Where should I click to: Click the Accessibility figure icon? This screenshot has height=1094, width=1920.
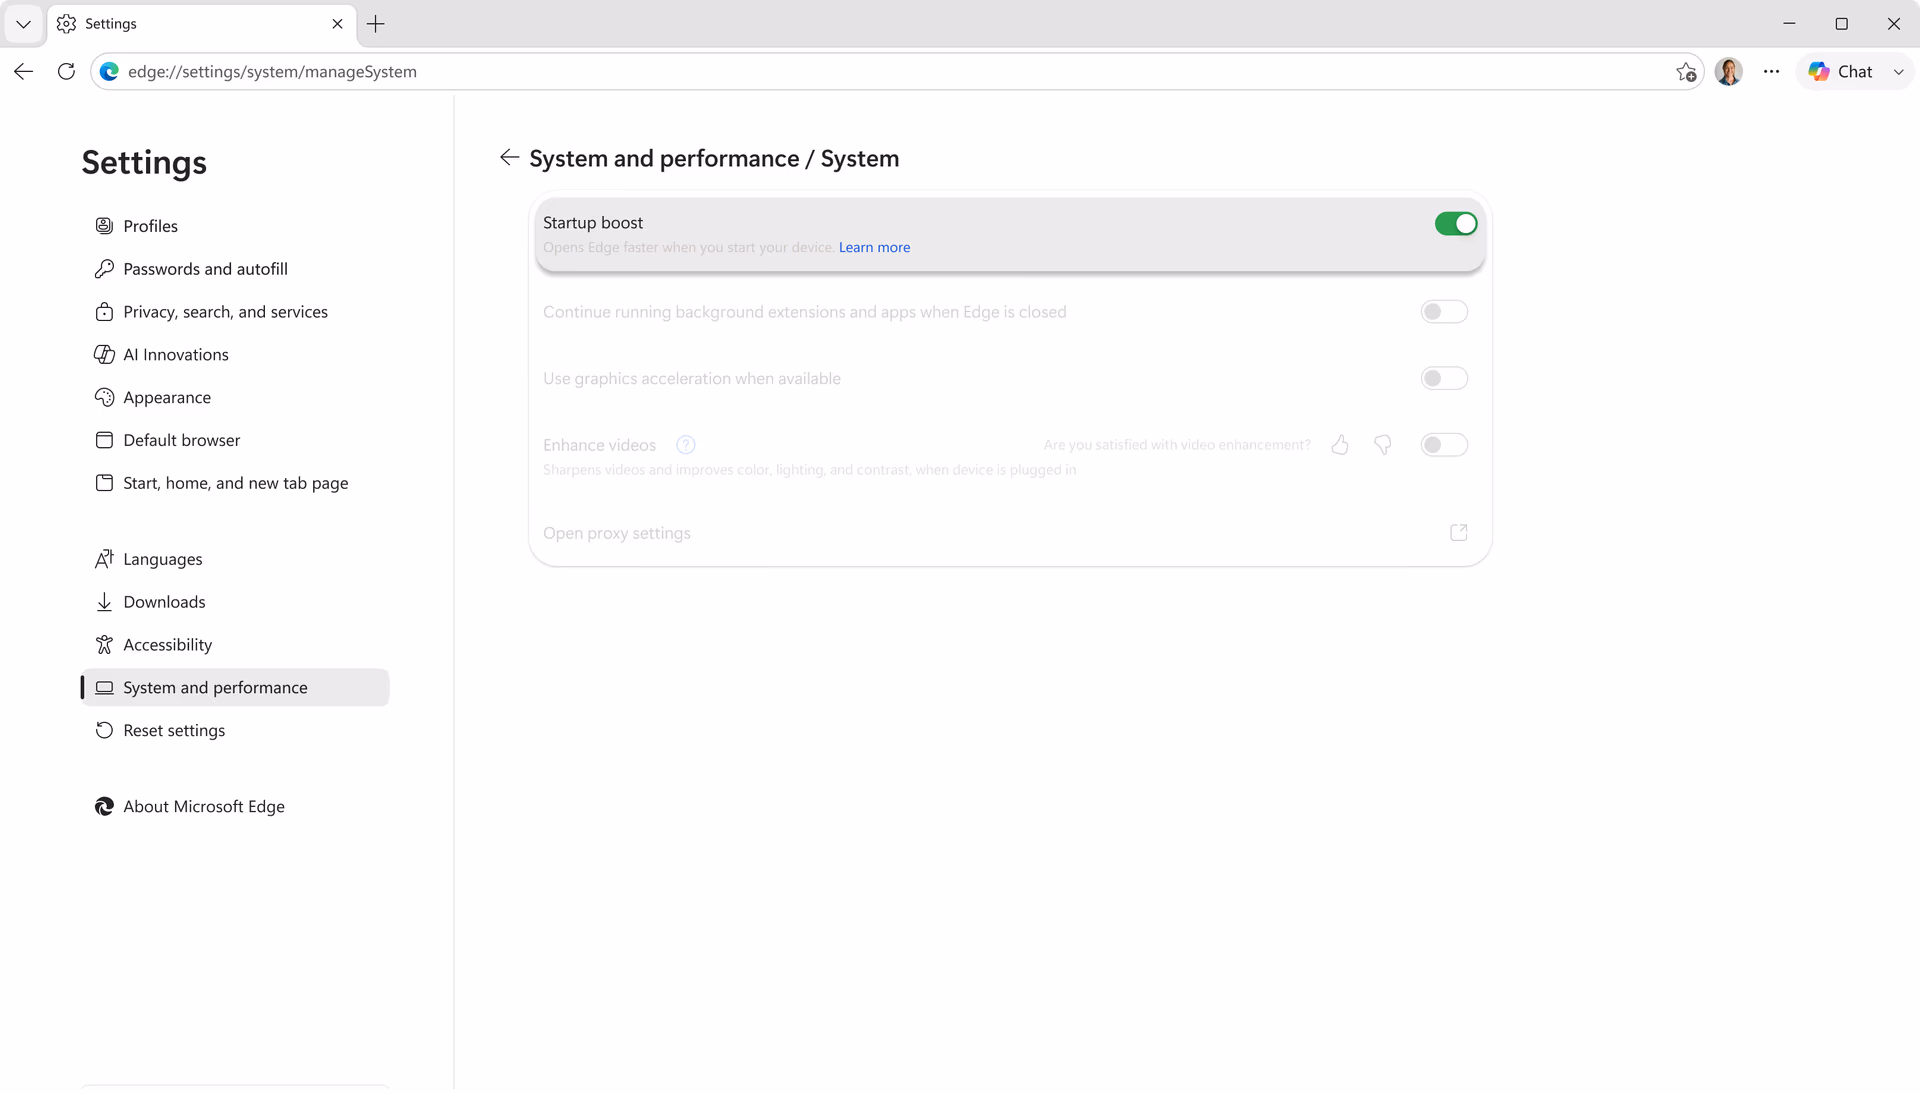[x=104, y=645]
